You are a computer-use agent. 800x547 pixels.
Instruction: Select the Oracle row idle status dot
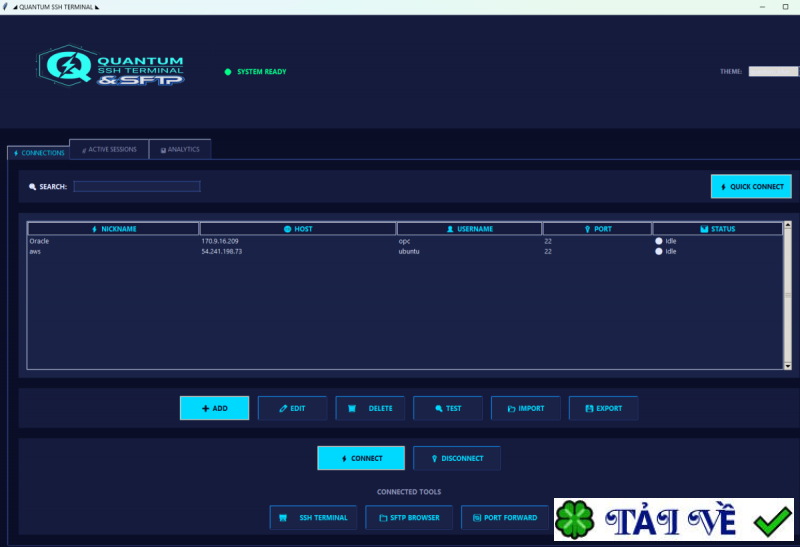[x=659, y=241]
